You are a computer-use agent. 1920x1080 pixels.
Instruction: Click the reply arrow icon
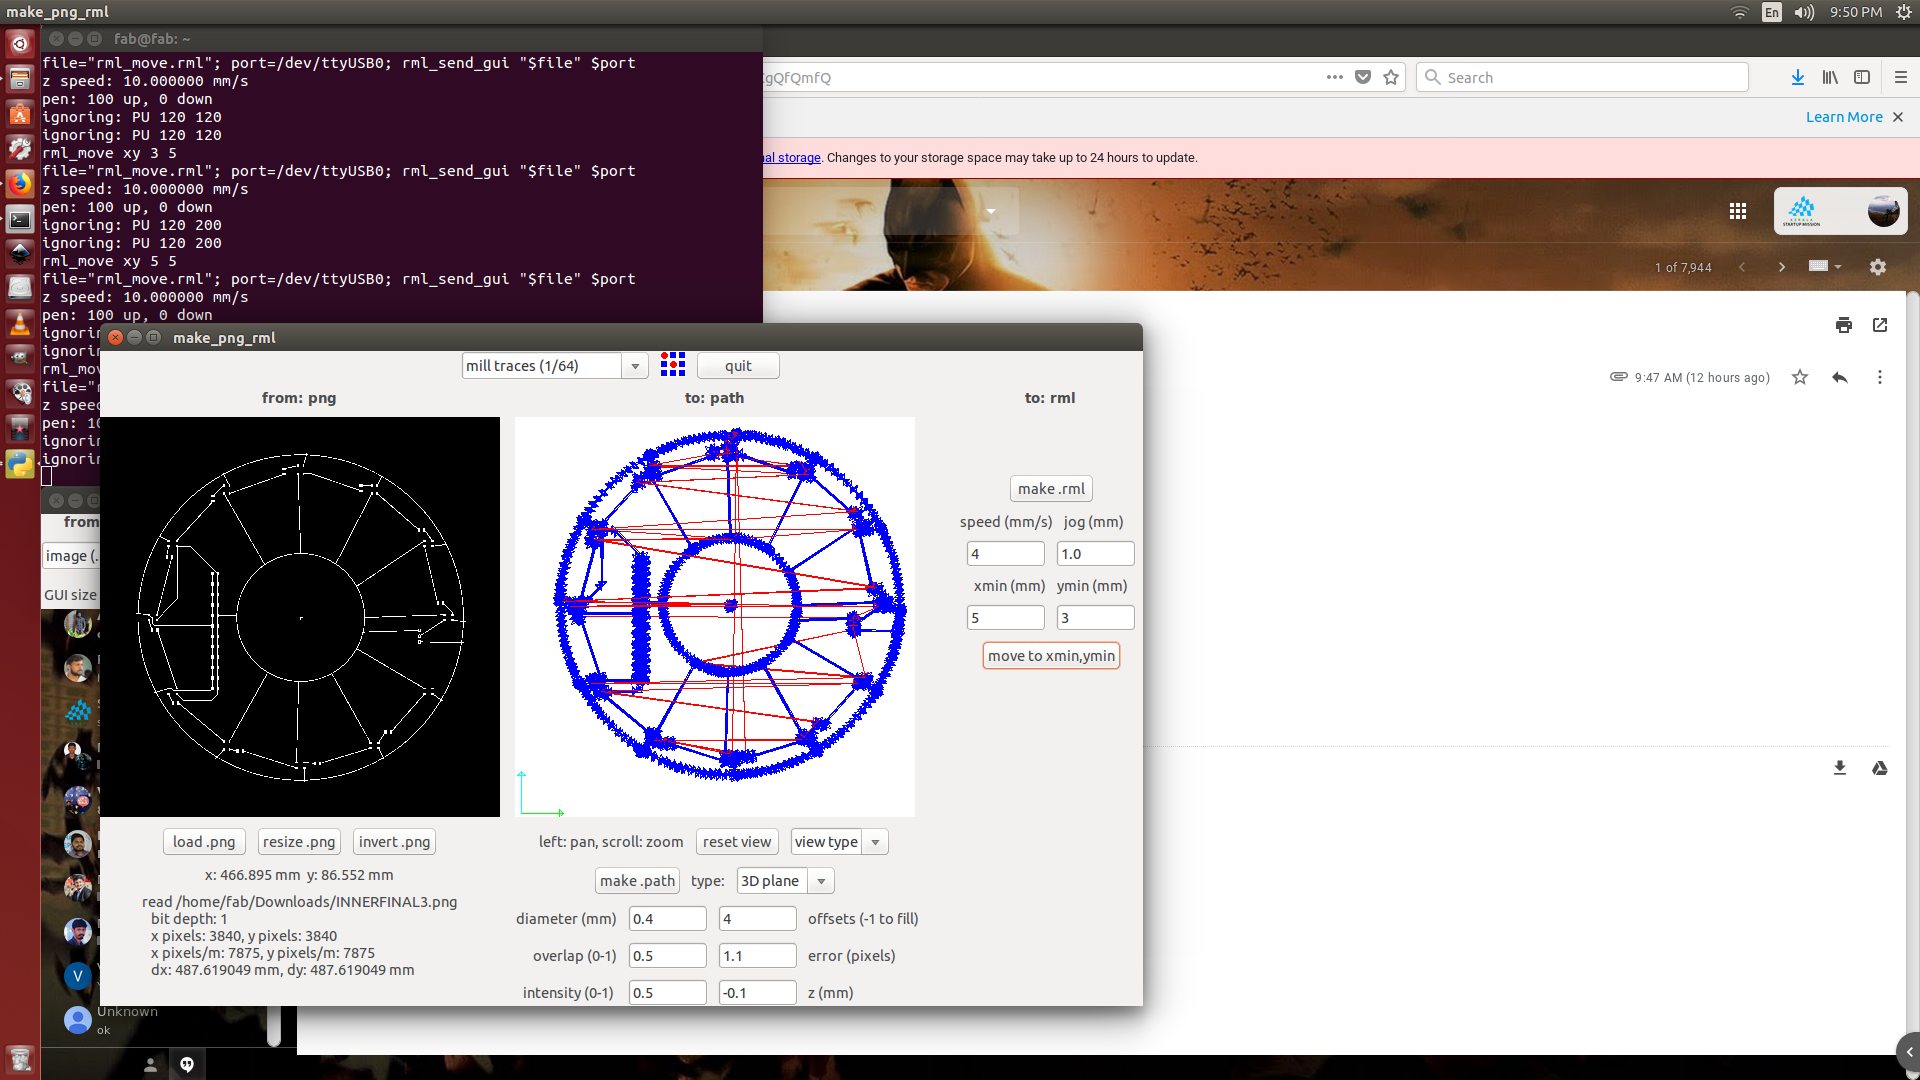[1839, 377]
